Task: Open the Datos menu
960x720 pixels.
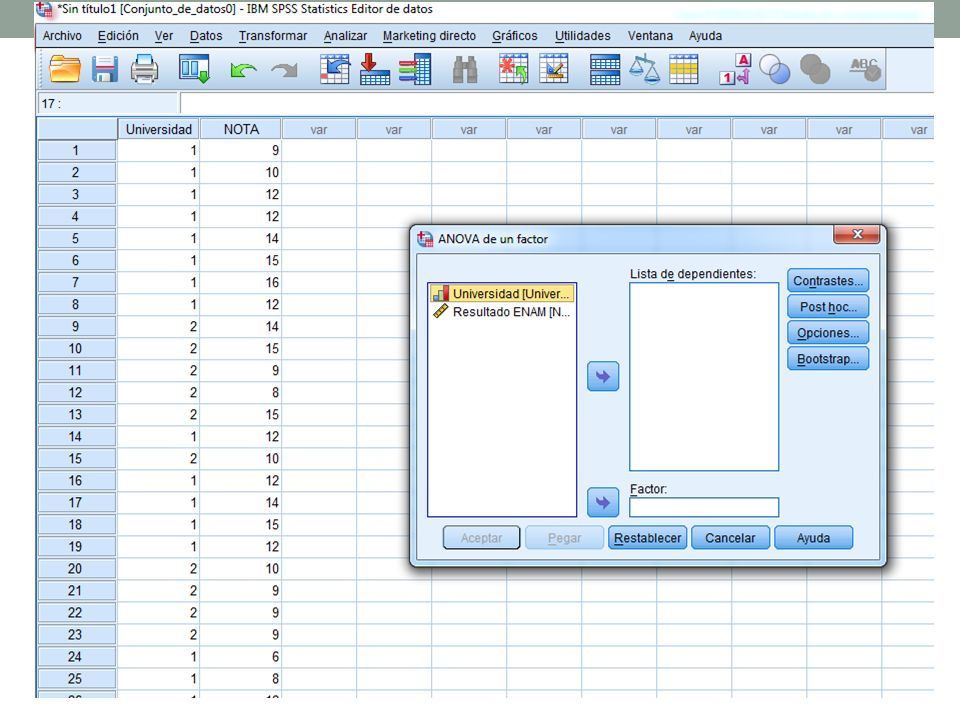Action: click(206, 36)
